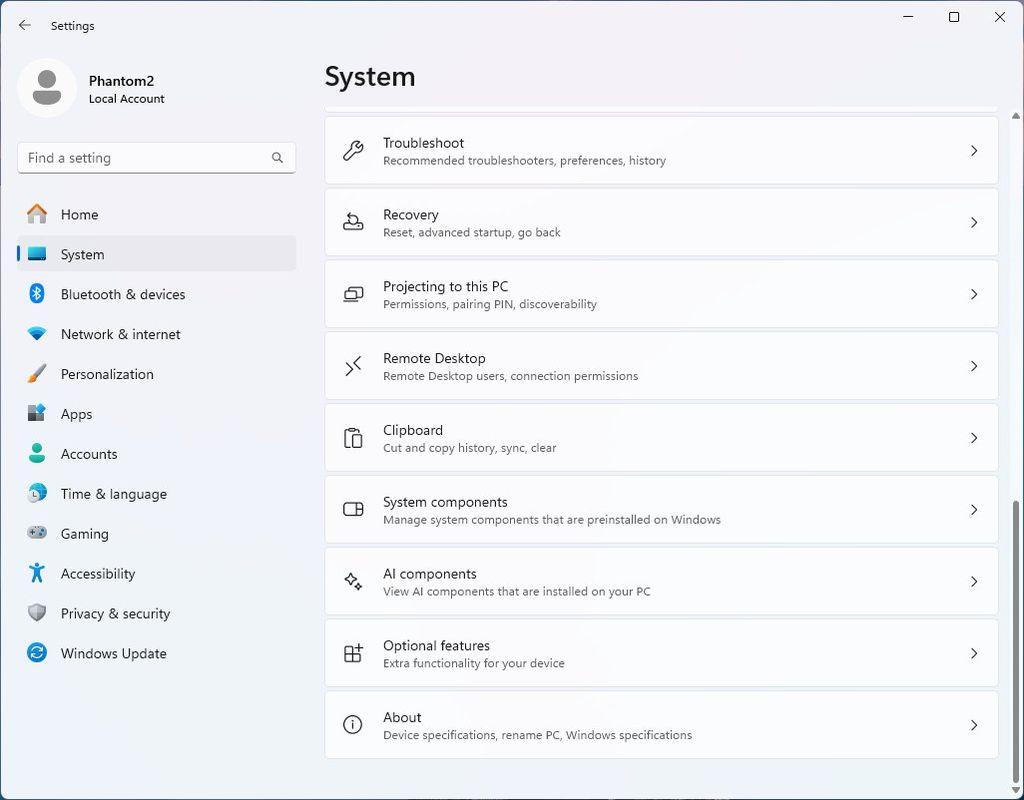Screen dimensions: 1024x800
Task: Open Bluetooth & devices in the sidebar
Action: coord(122,295)
